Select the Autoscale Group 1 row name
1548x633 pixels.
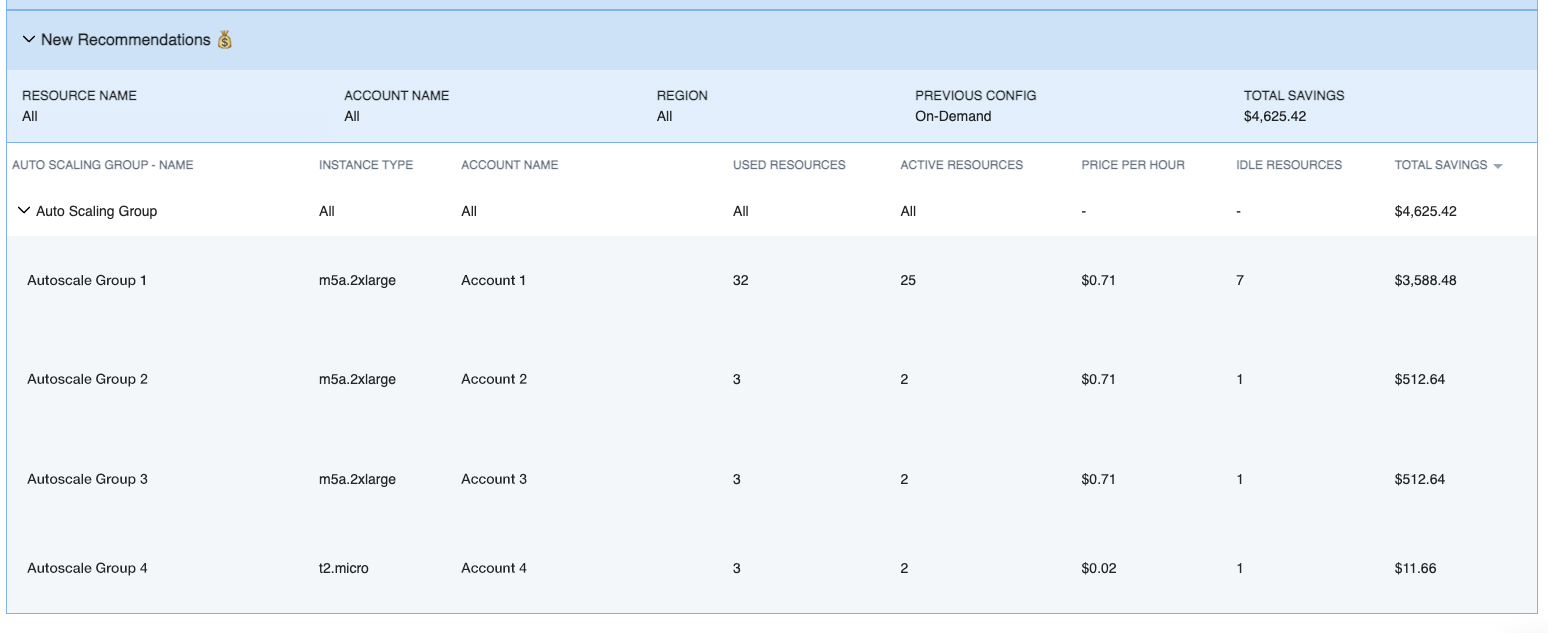[x=87, y=280]
